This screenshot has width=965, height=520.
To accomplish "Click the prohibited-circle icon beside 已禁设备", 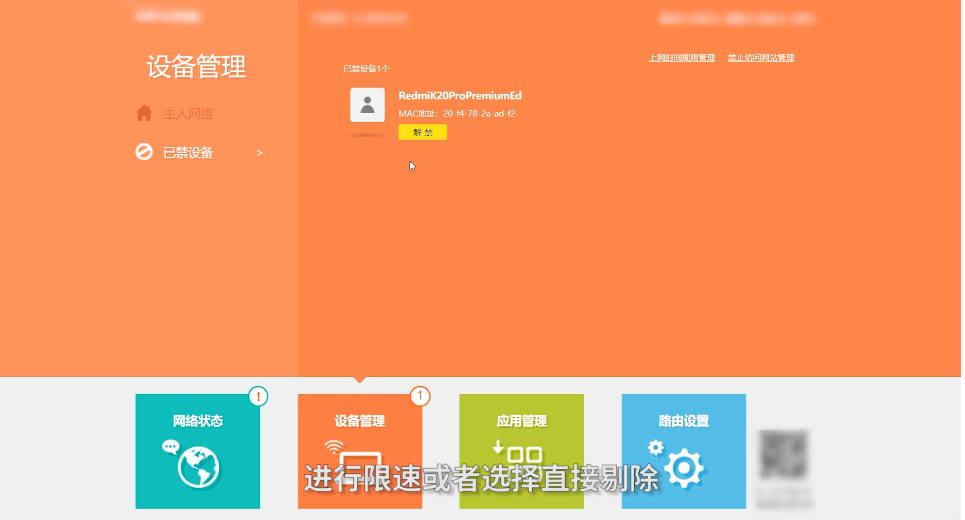I will [x=144, y=153].
